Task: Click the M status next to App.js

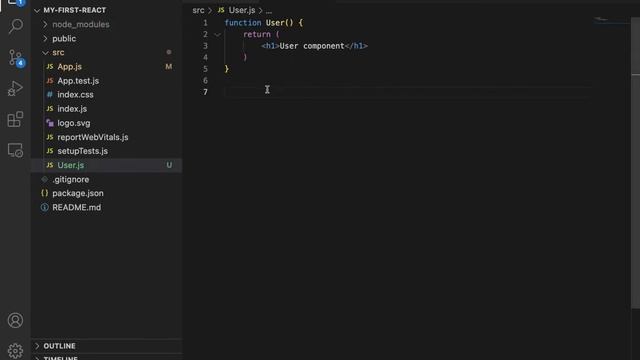Action: click(169, 67)
